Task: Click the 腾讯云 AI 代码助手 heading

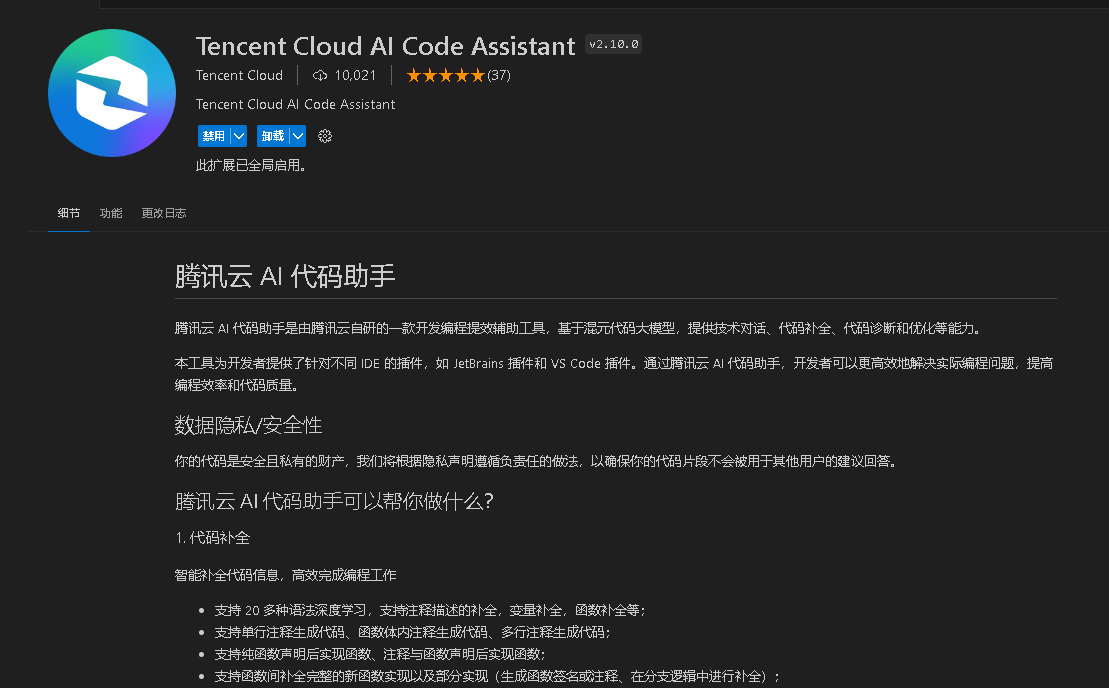Action: point(284,276)
